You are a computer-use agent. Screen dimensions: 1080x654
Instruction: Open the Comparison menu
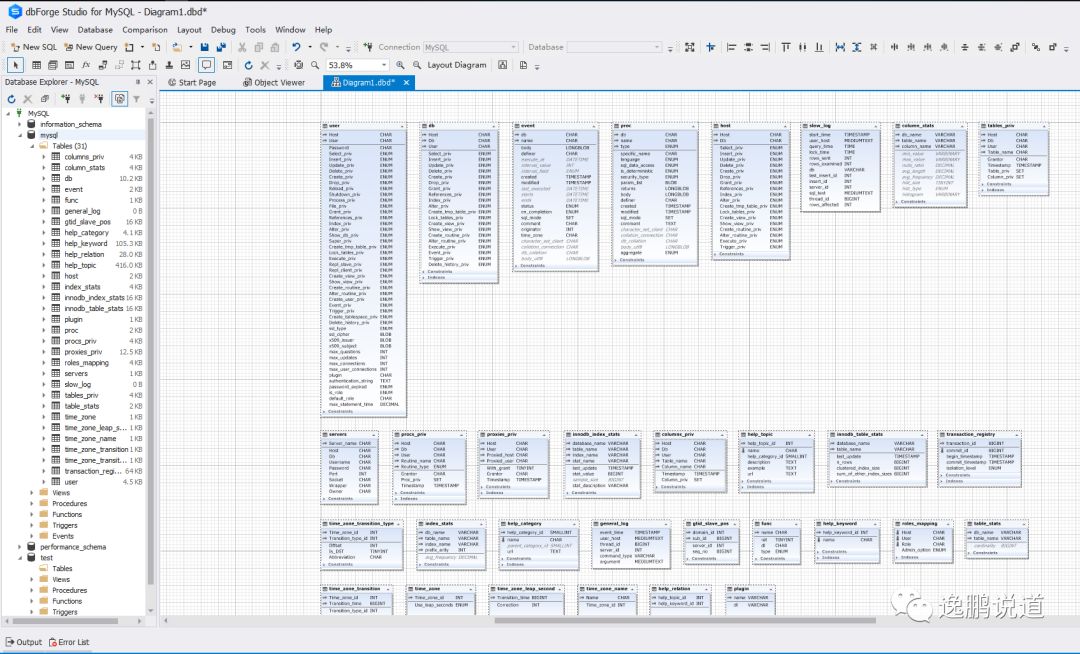tap(145, 30)
